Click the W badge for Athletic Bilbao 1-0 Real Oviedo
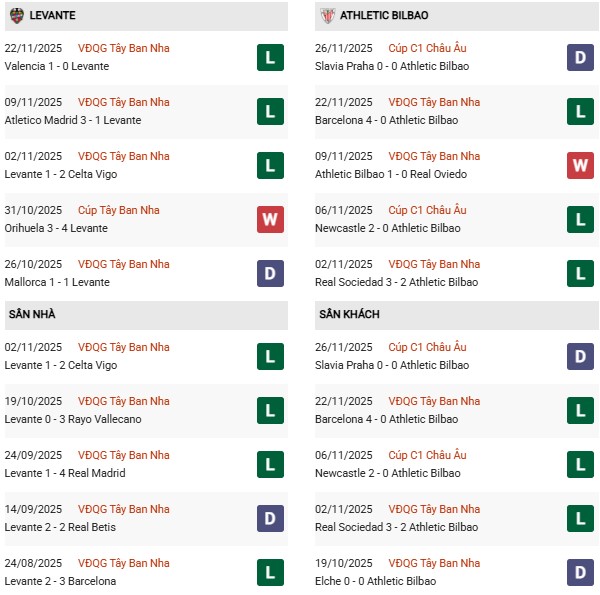 [580, 165]
